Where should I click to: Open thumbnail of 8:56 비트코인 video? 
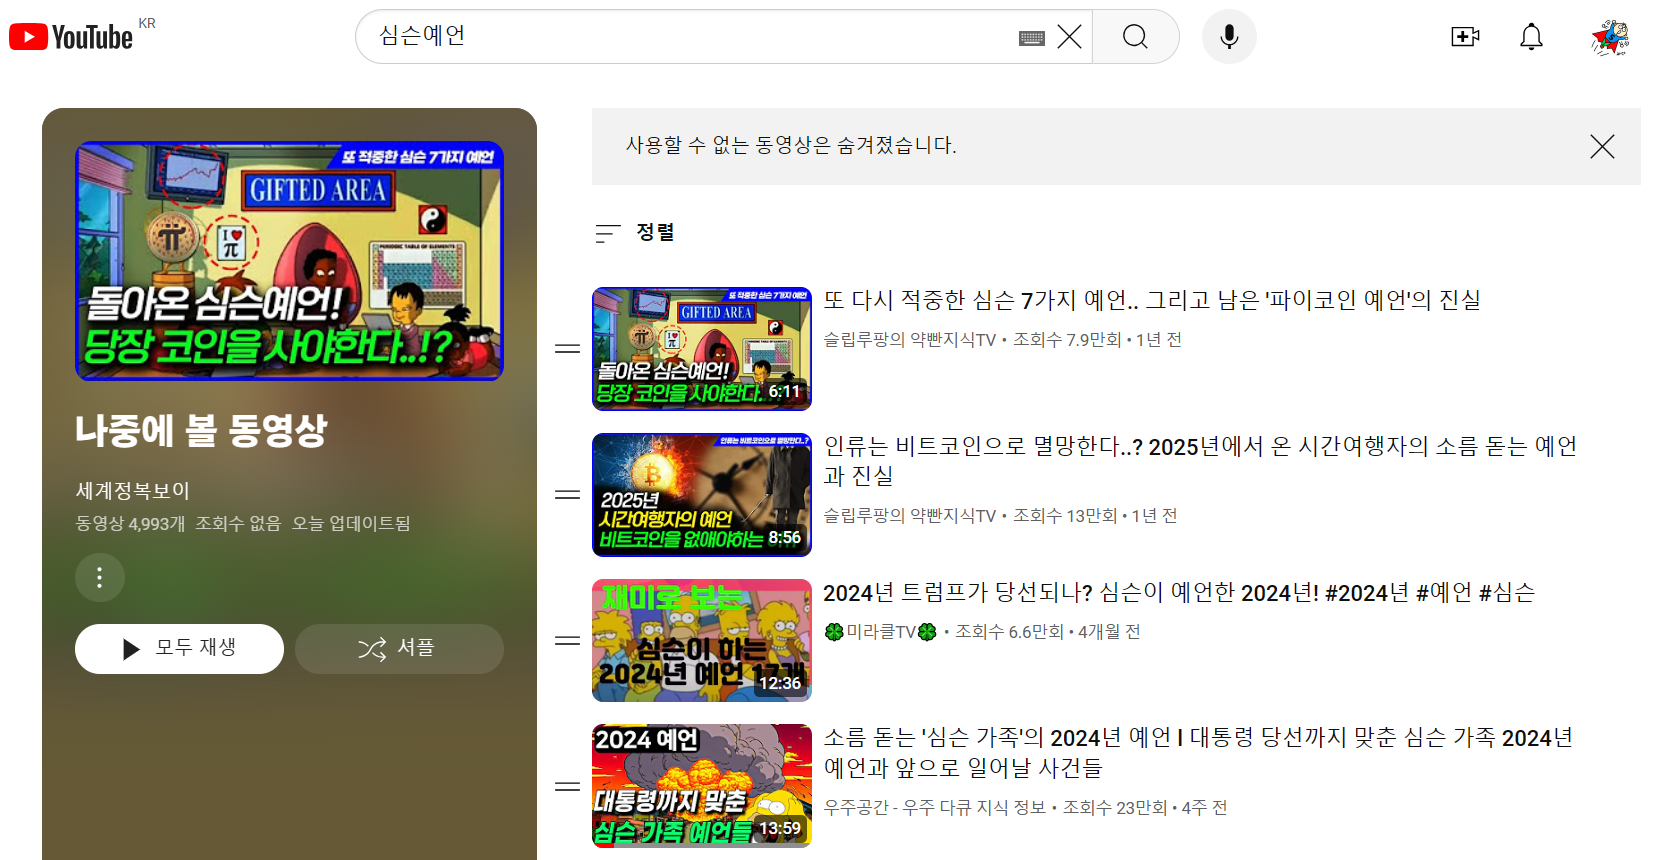point(702,495)
